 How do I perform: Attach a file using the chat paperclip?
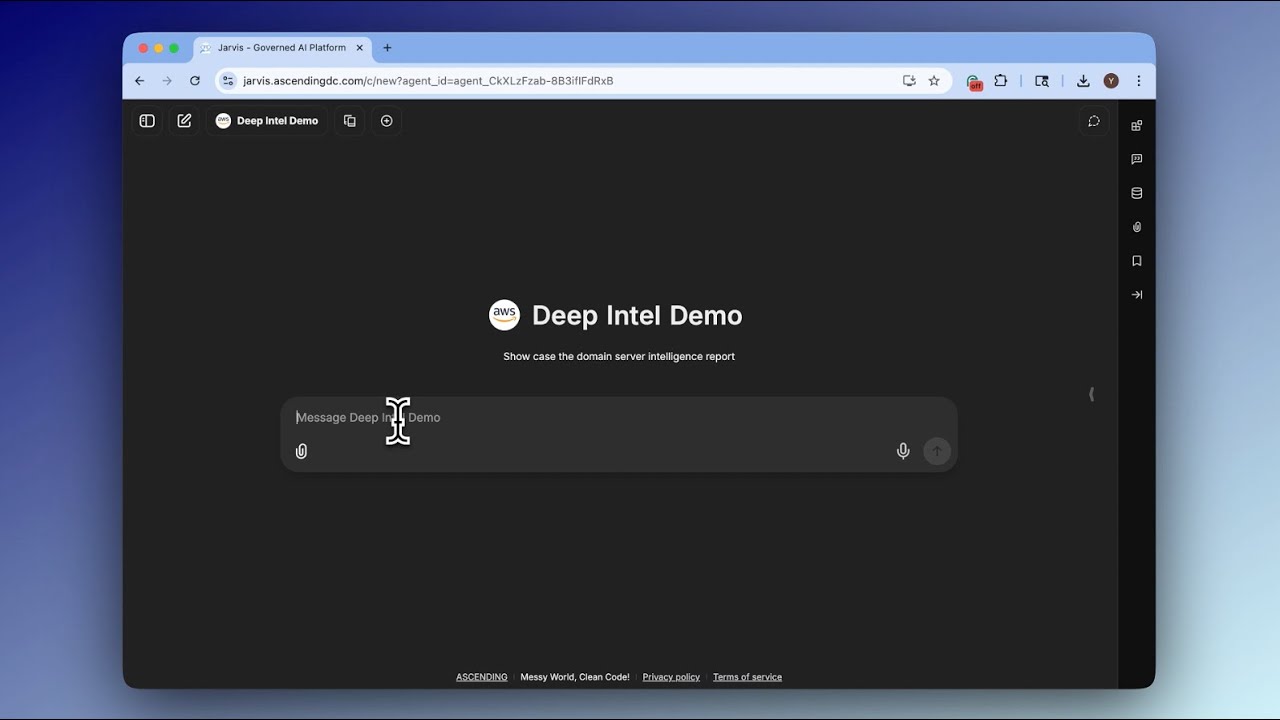click(301, 452)
